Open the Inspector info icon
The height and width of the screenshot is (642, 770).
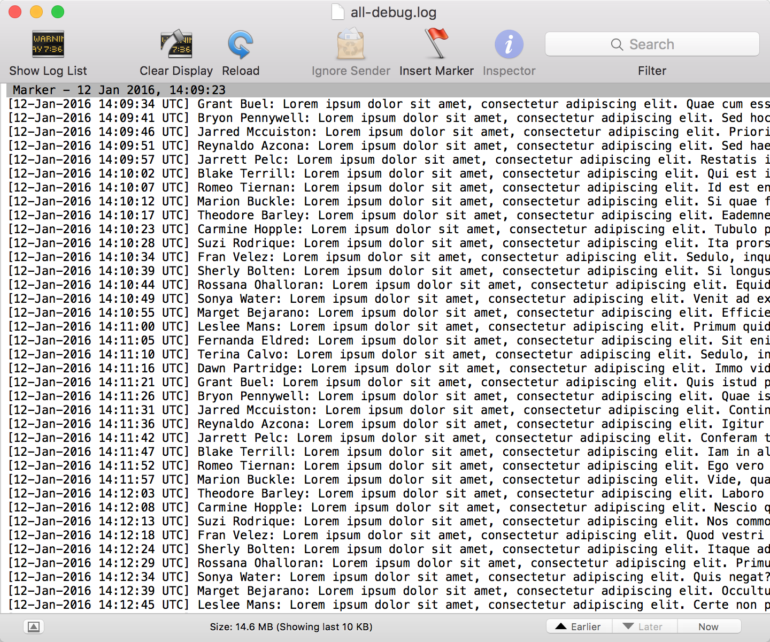[509, 45]
